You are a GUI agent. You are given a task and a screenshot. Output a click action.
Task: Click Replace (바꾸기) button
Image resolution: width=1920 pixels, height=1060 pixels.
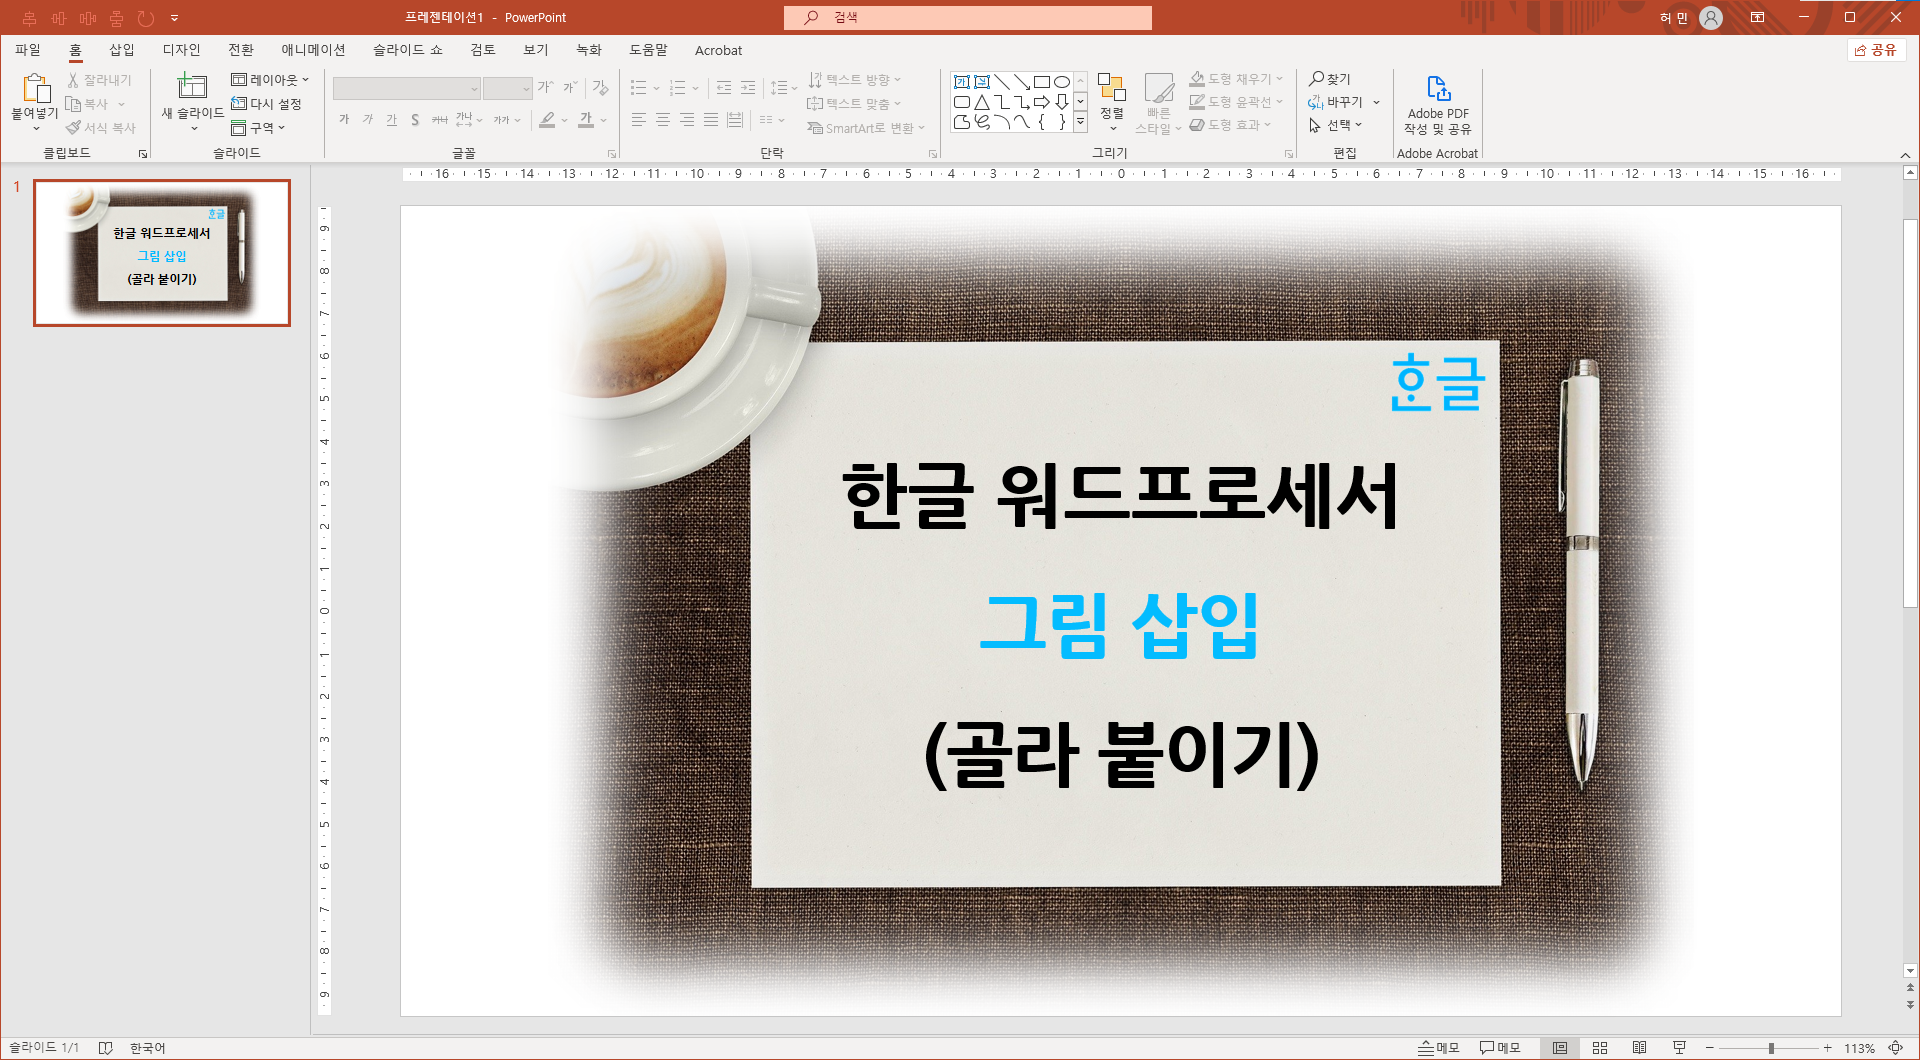point(1344,102)
